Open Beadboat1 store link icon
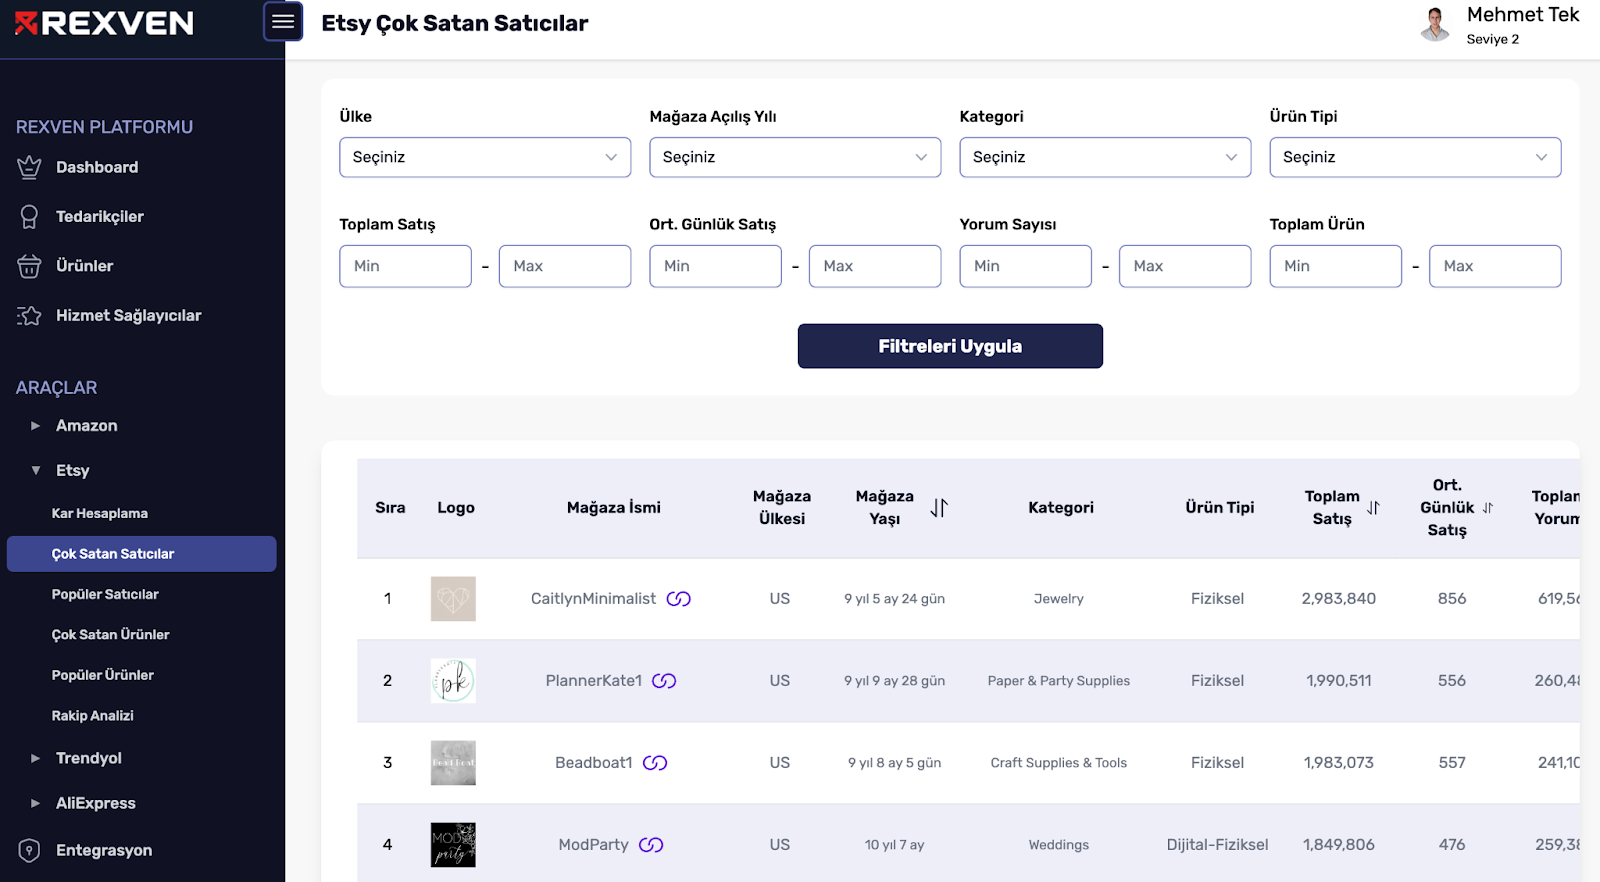Screen dimensions: 1600x882 point(655,763)
